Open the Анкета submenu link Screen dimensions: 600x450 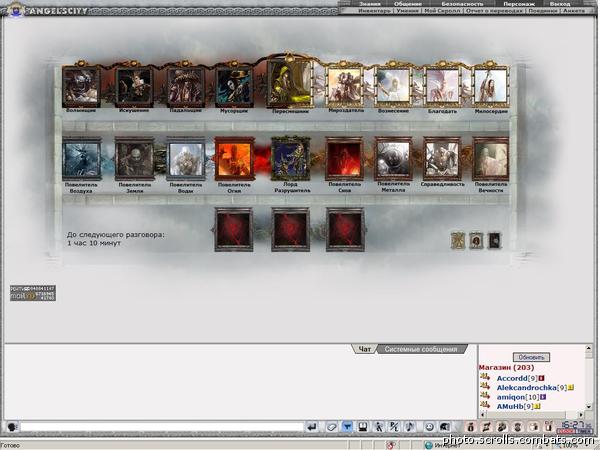point(574,11)
